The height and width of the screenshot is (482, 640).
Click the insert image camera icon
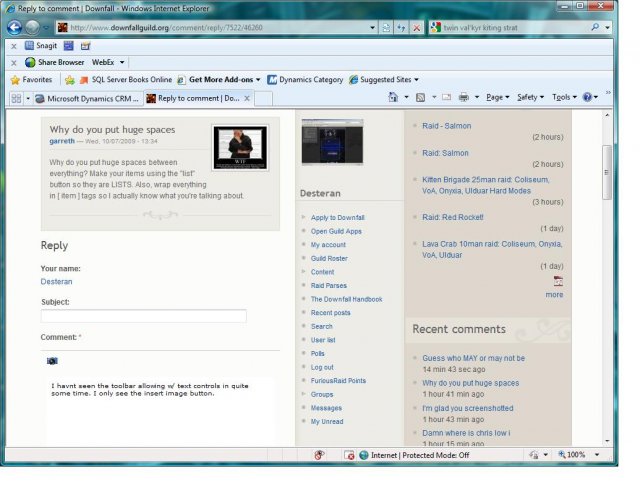pyautogui.click(x=52, y=361)
